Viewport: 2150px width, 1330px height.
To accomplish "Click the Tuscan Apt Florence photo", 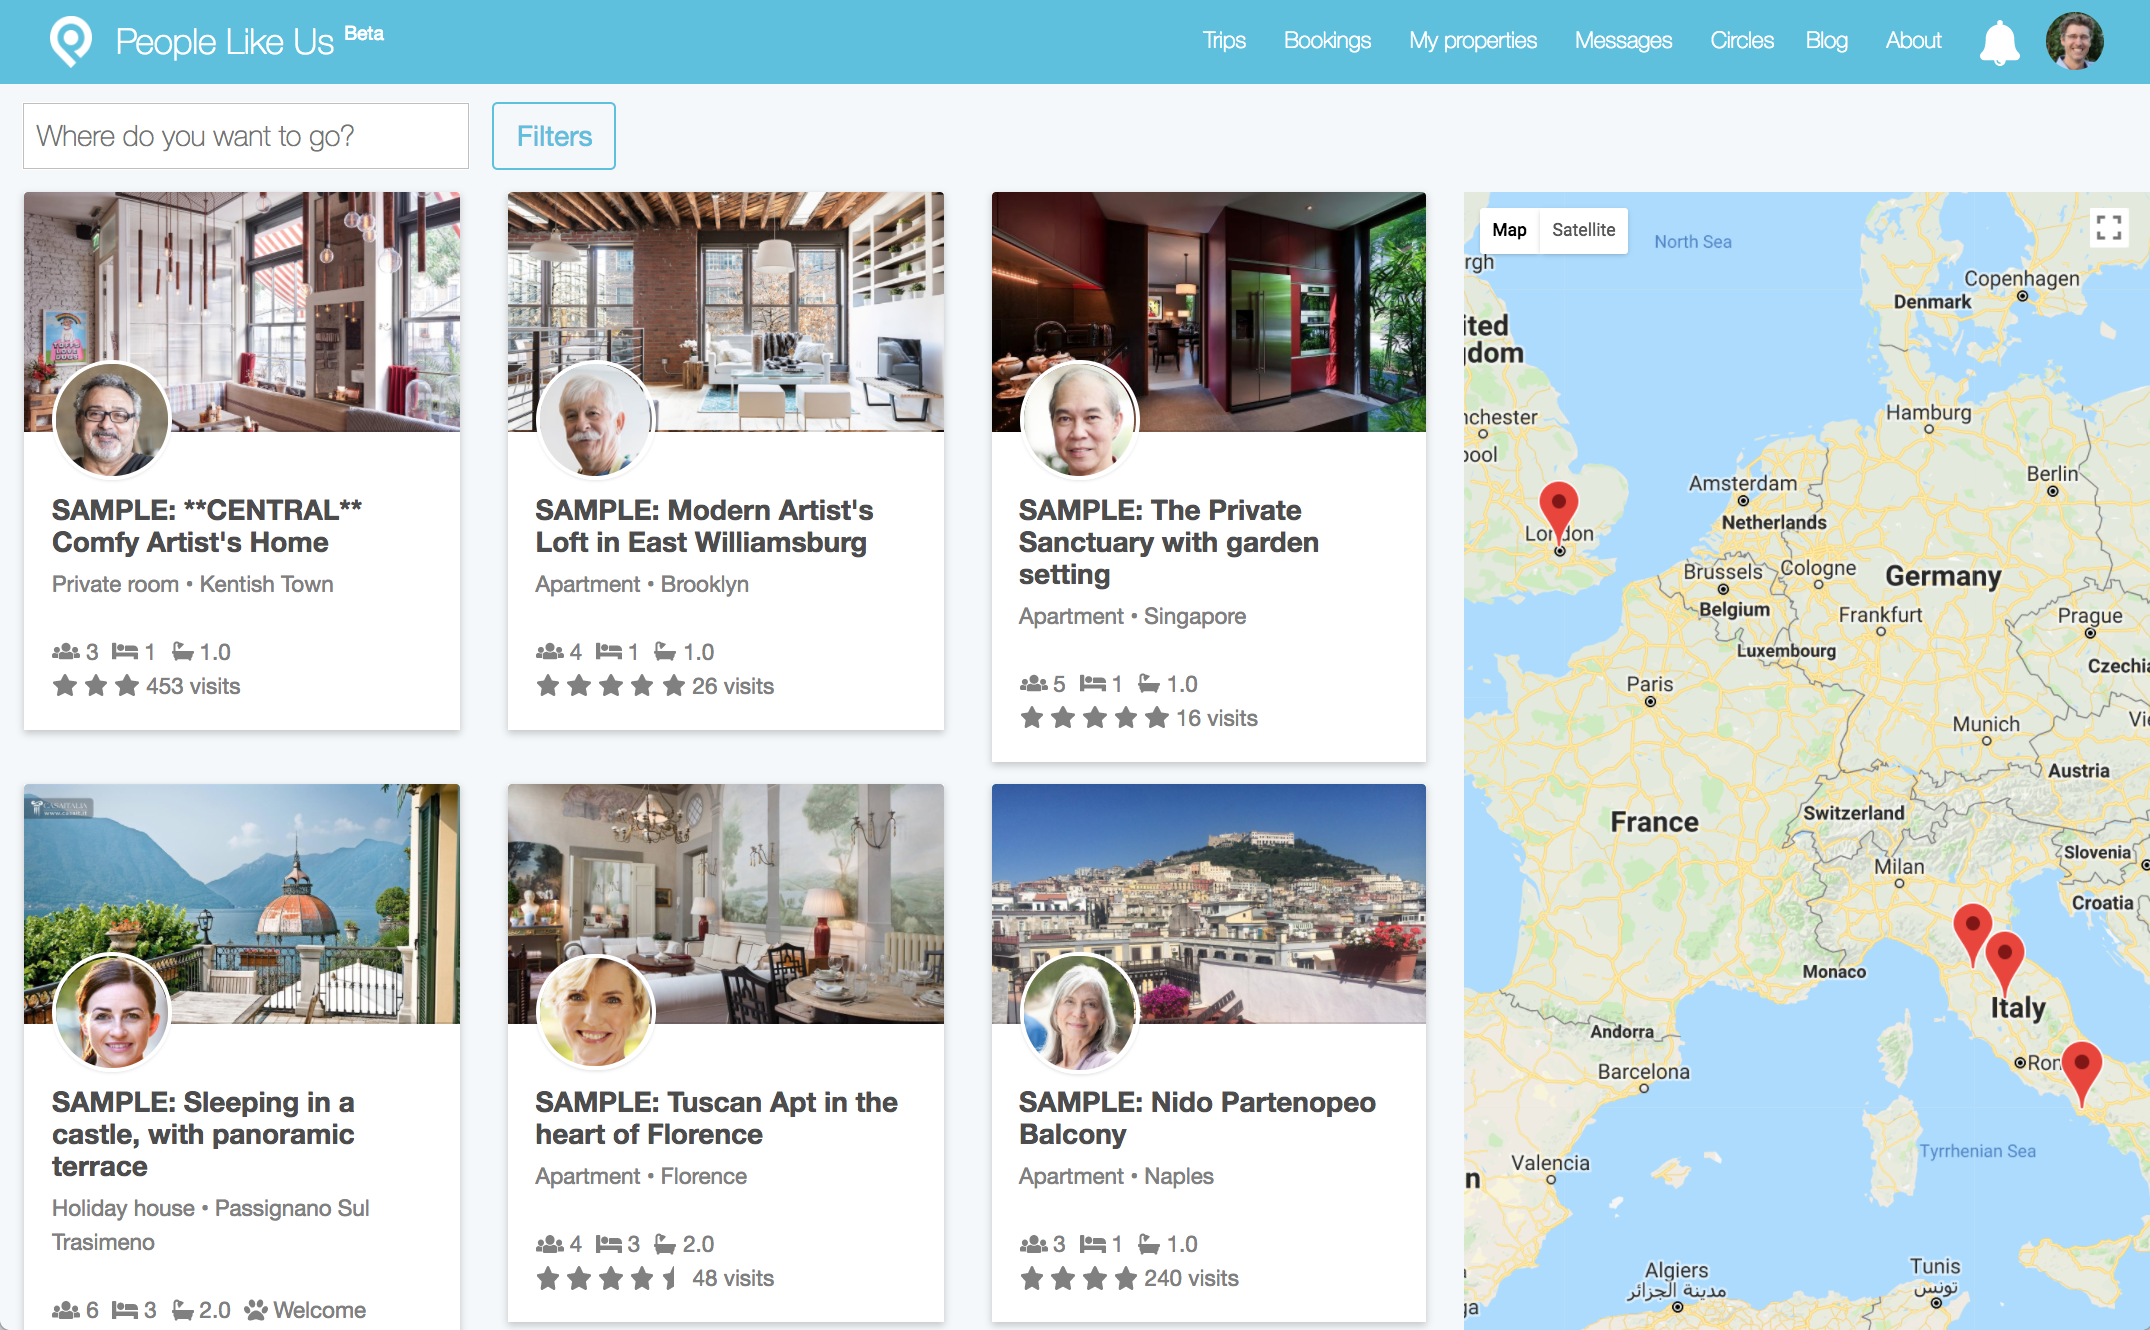I will pos(760,880).
